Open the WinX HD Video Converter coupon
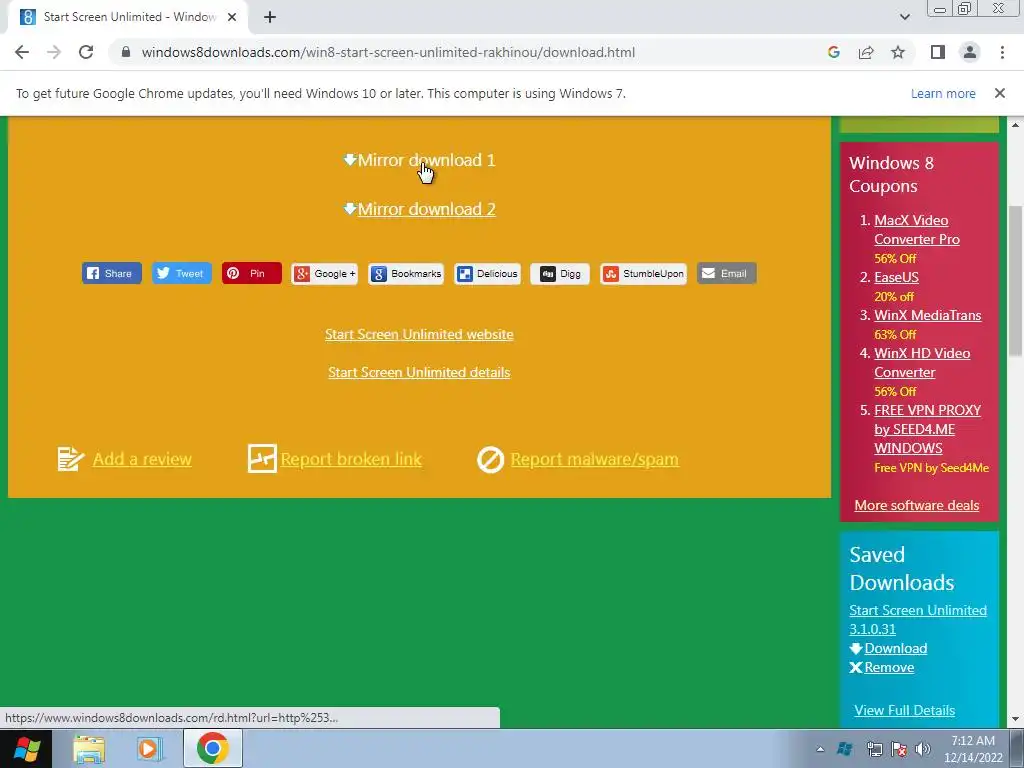Screen dimensions: 1024x768 [x=922, y=362]
